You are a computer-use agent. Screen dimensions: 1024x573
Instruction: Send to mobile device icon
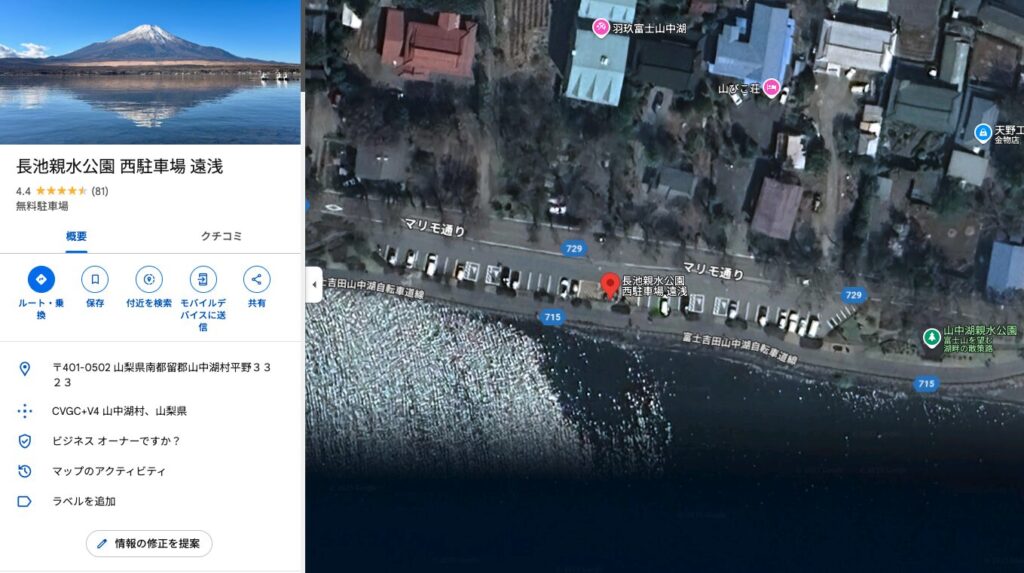pos(203,279)
